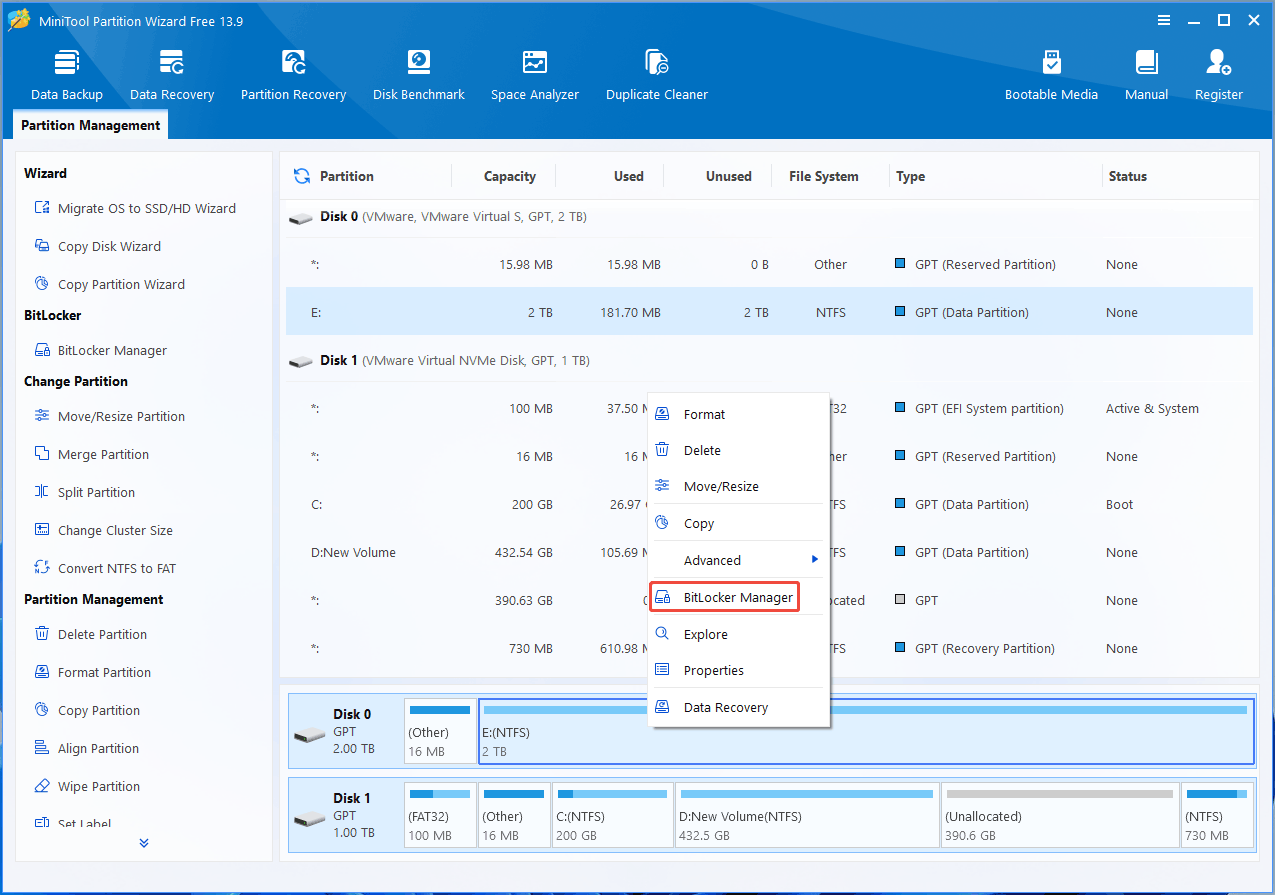Screen dimensions: 1275x895
Task: Sort by Capacity column header
Action: [x=509, y=176]
